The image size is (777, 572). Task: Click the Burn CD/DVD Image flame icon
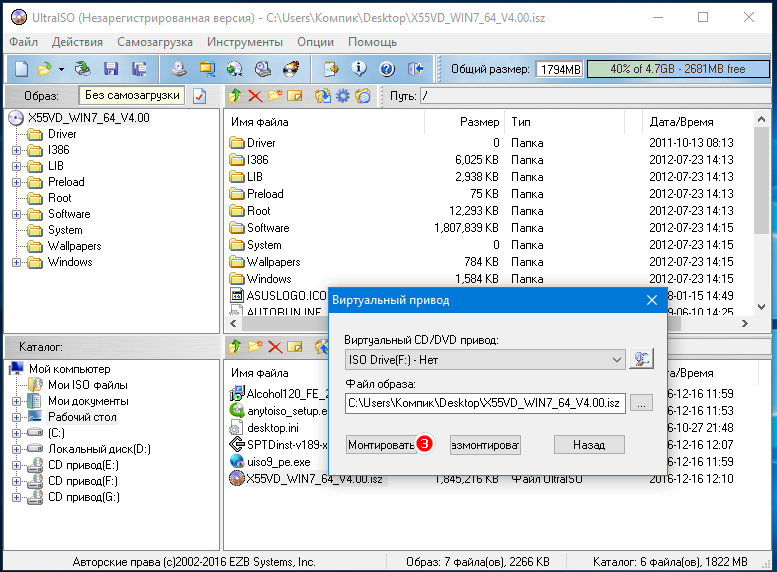tap(291, 69)
